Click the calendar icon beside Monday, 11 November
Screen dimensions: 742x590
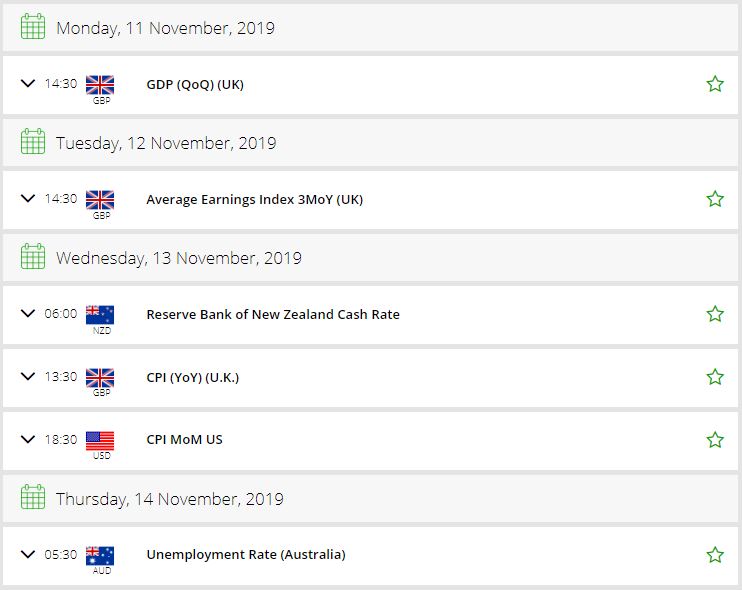click(x=33, y=26)
